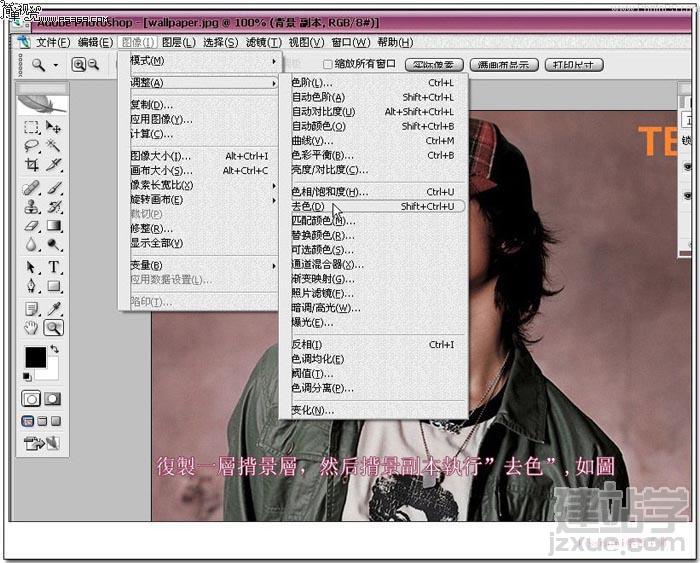This screenshot has width=700, height=563.
Task: Open the Zoom tool preset picker arrow
Action: (56, 65)
